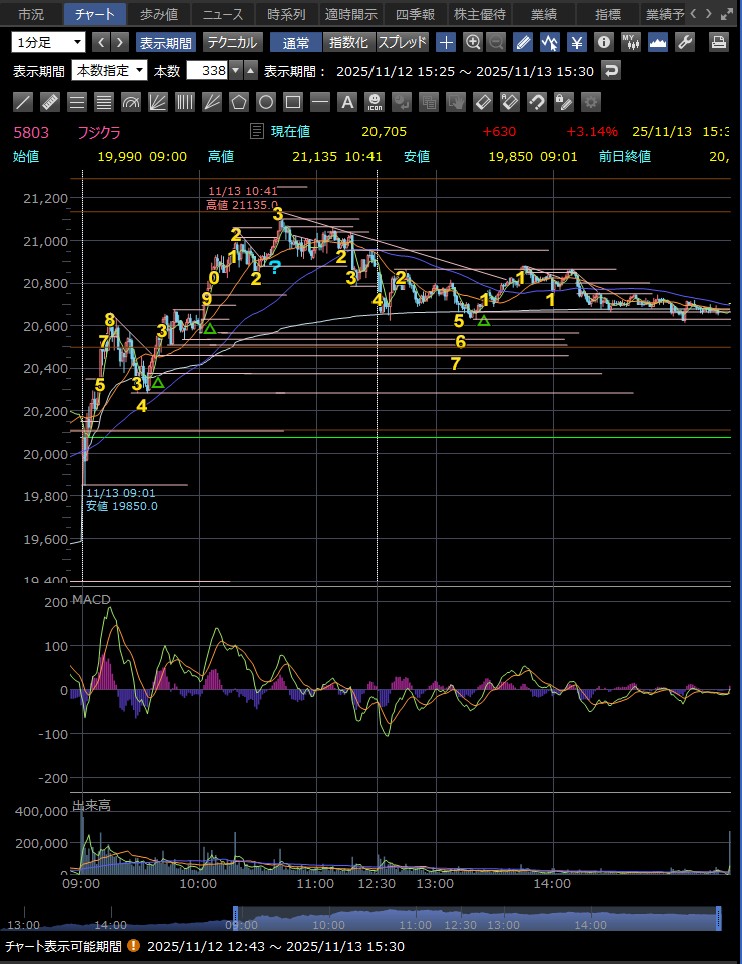This screenshot has height=964, width=742.
Task: Toggle the yen price display button
Action: click(577, 43)
